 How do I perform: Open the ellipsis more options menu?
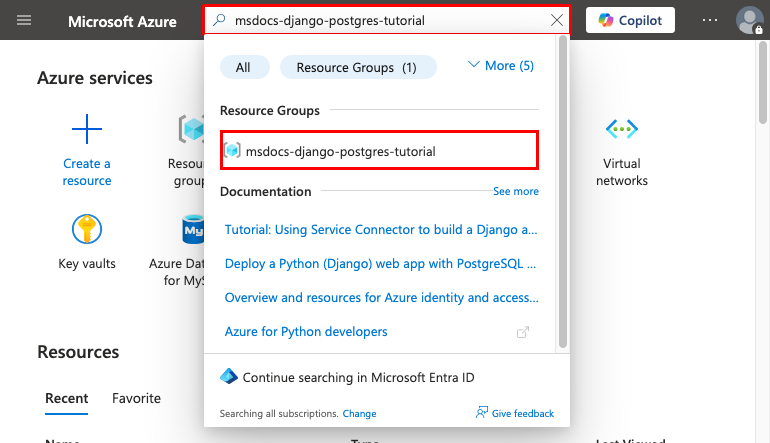710,20
